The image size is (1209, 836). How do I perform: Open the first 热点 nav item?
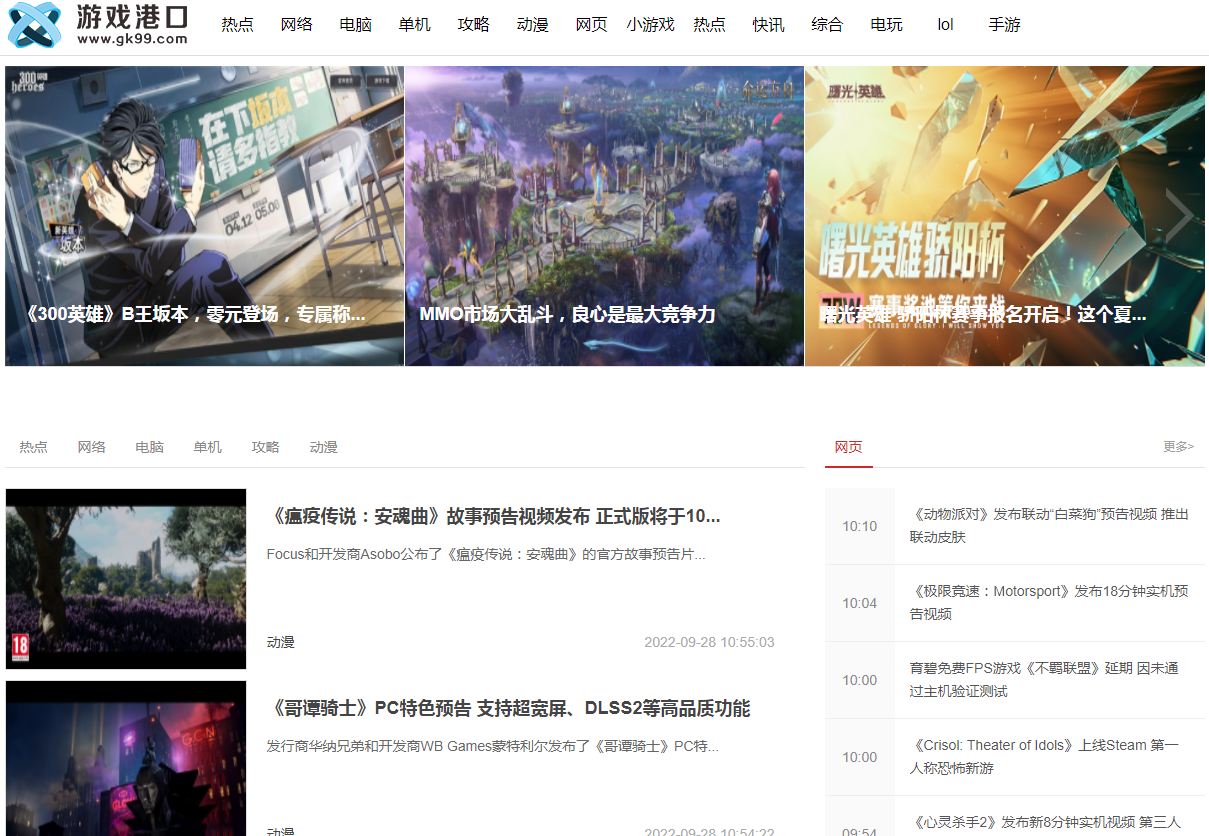237,25
